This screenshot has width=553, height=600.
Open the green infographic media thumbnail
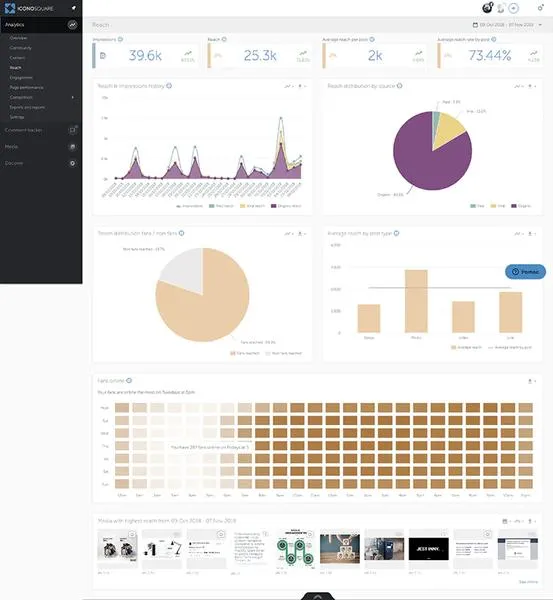[x=295, y=548]
